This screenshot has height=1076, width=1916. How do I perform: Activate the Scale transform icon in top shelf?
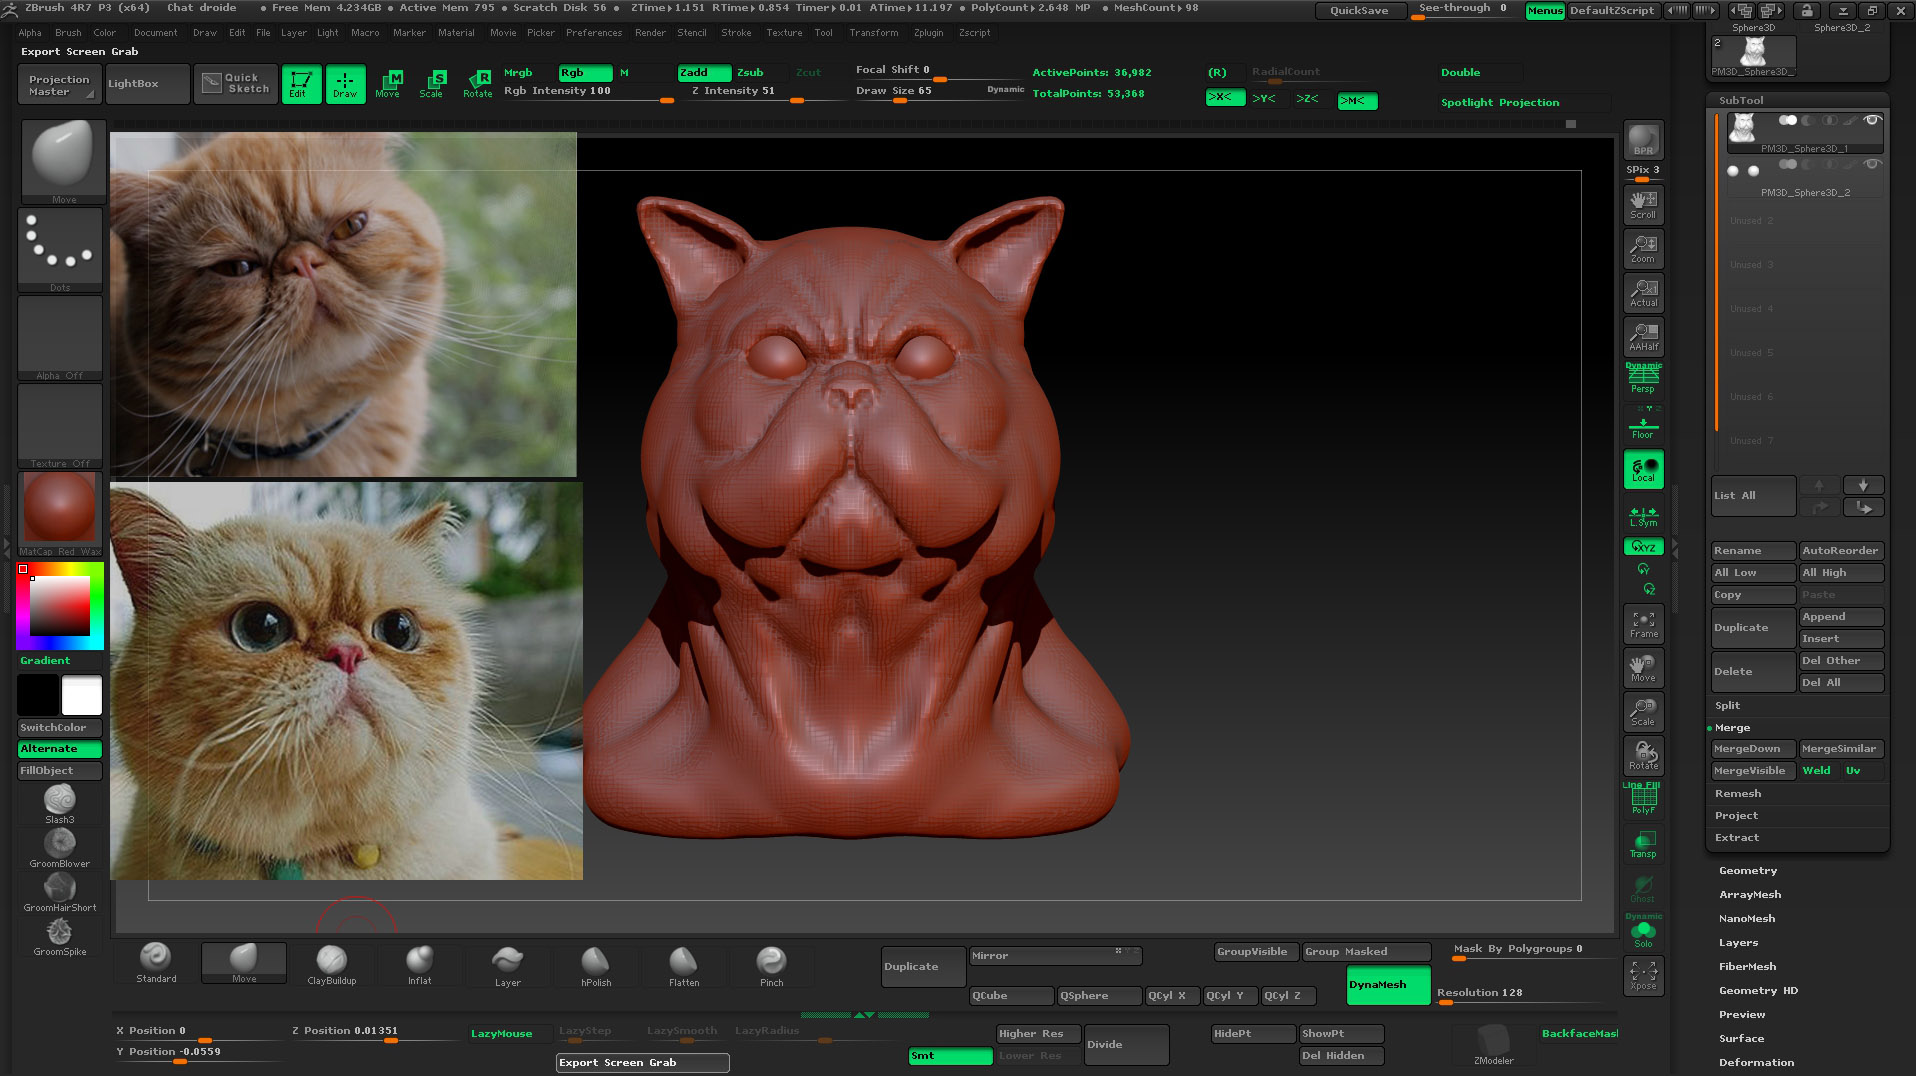tap(432, 84)
